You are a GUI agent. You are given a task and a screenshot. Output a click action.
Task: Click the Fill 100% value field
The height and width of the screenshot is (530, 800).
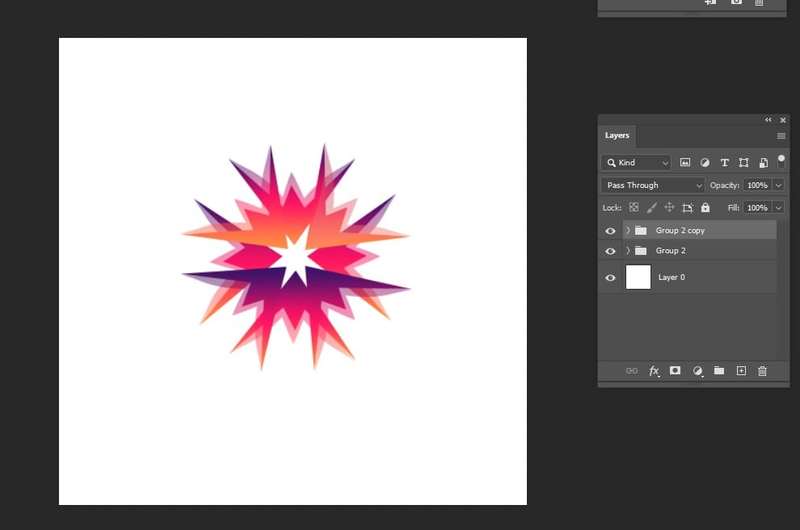click(x=758, y=208)
